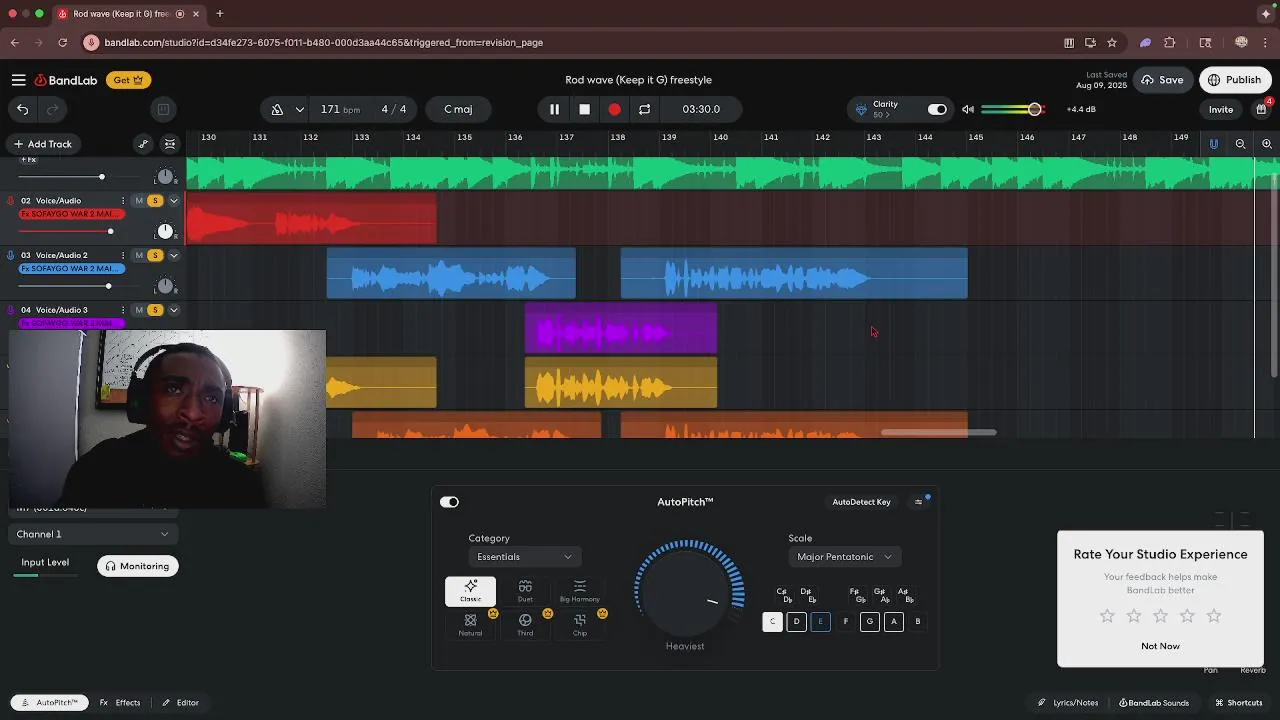
Task: Solo track 04 Voice/Audio 3
Action: point(155,310)
